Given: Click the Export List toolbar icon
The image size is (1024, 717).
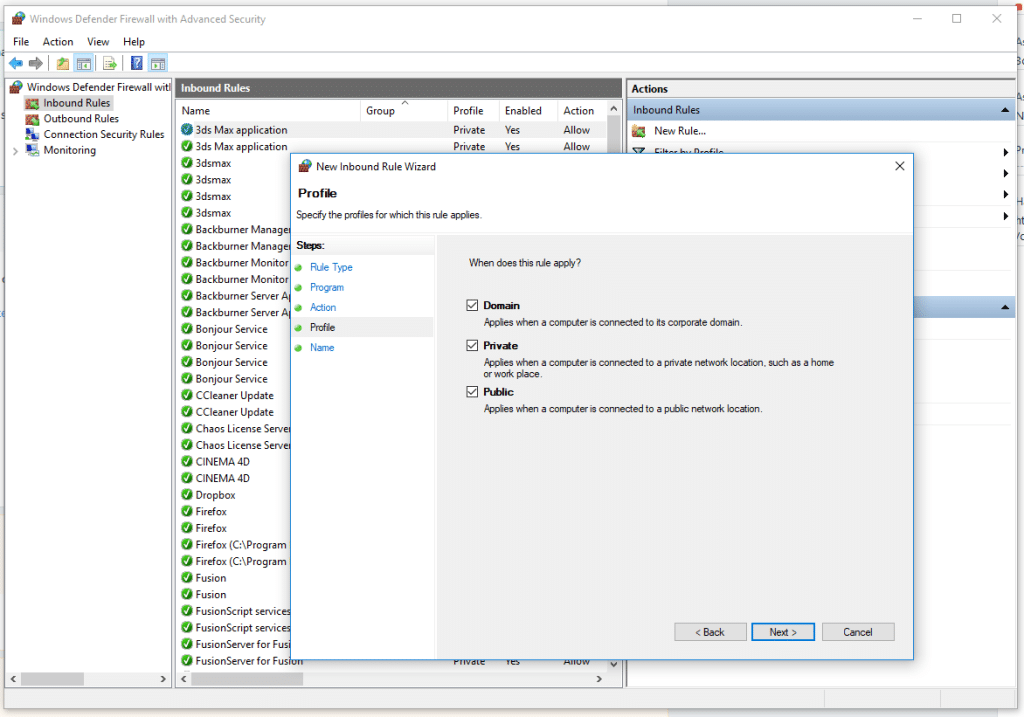Looking at the screenshot, I should (110, 62).
